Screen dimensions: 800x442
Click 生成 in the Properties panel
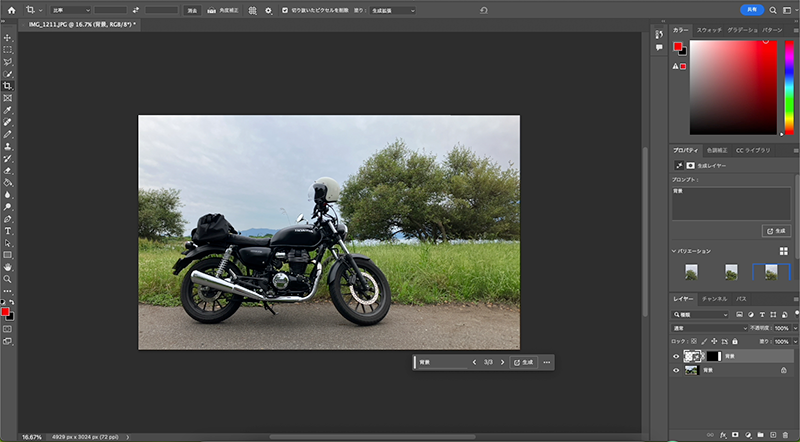pyautogui.click(x=776, y=231)
